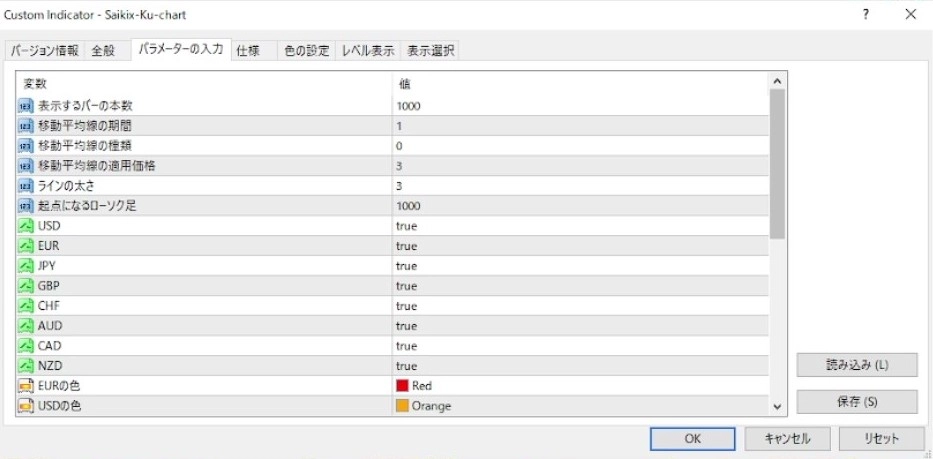Click the boolean icon beside NZD

tap(26, 366)
